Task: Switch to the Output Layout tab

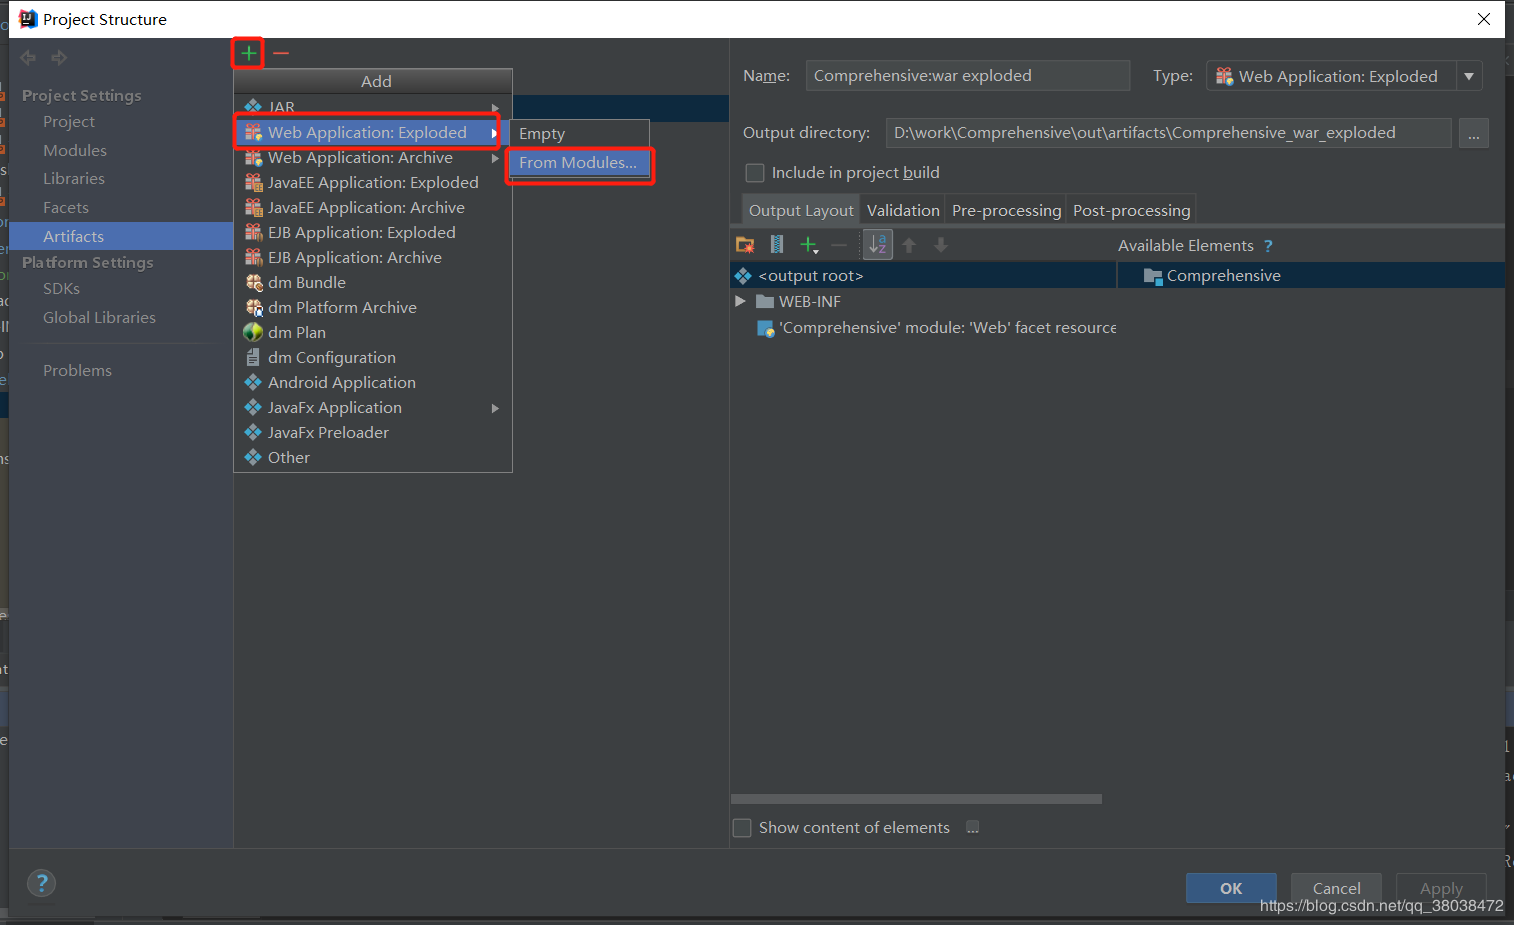Action: 801,210
